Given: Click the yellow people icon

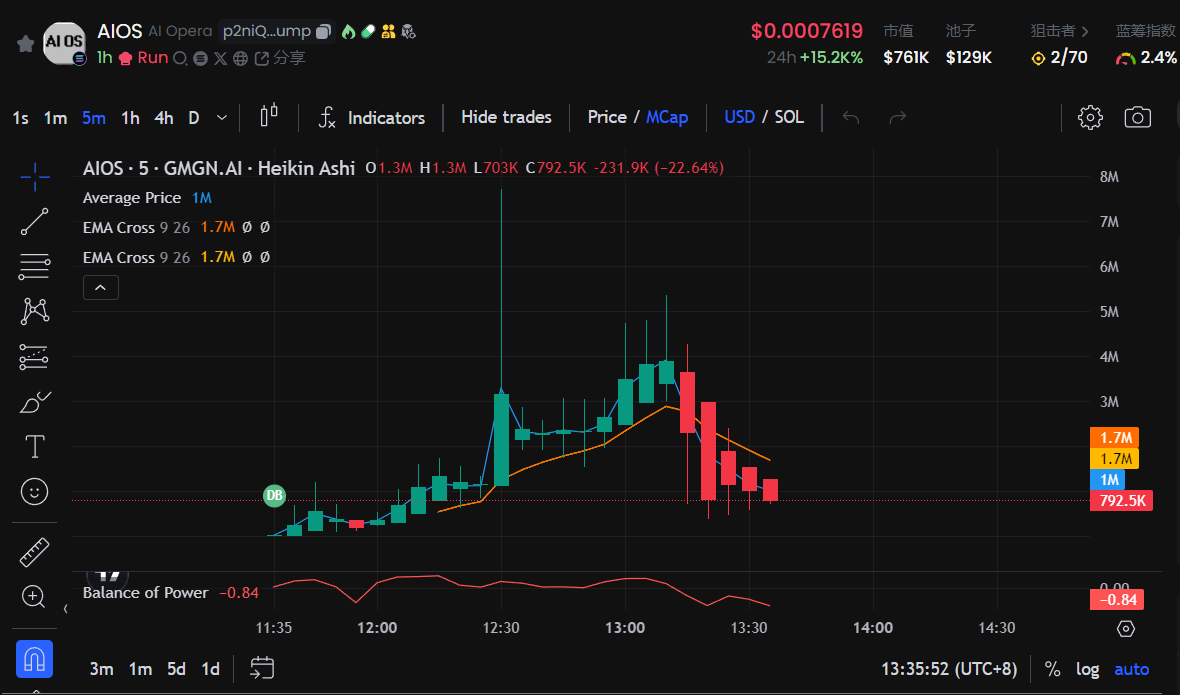Looking at the screenshot, I should 388,32.
